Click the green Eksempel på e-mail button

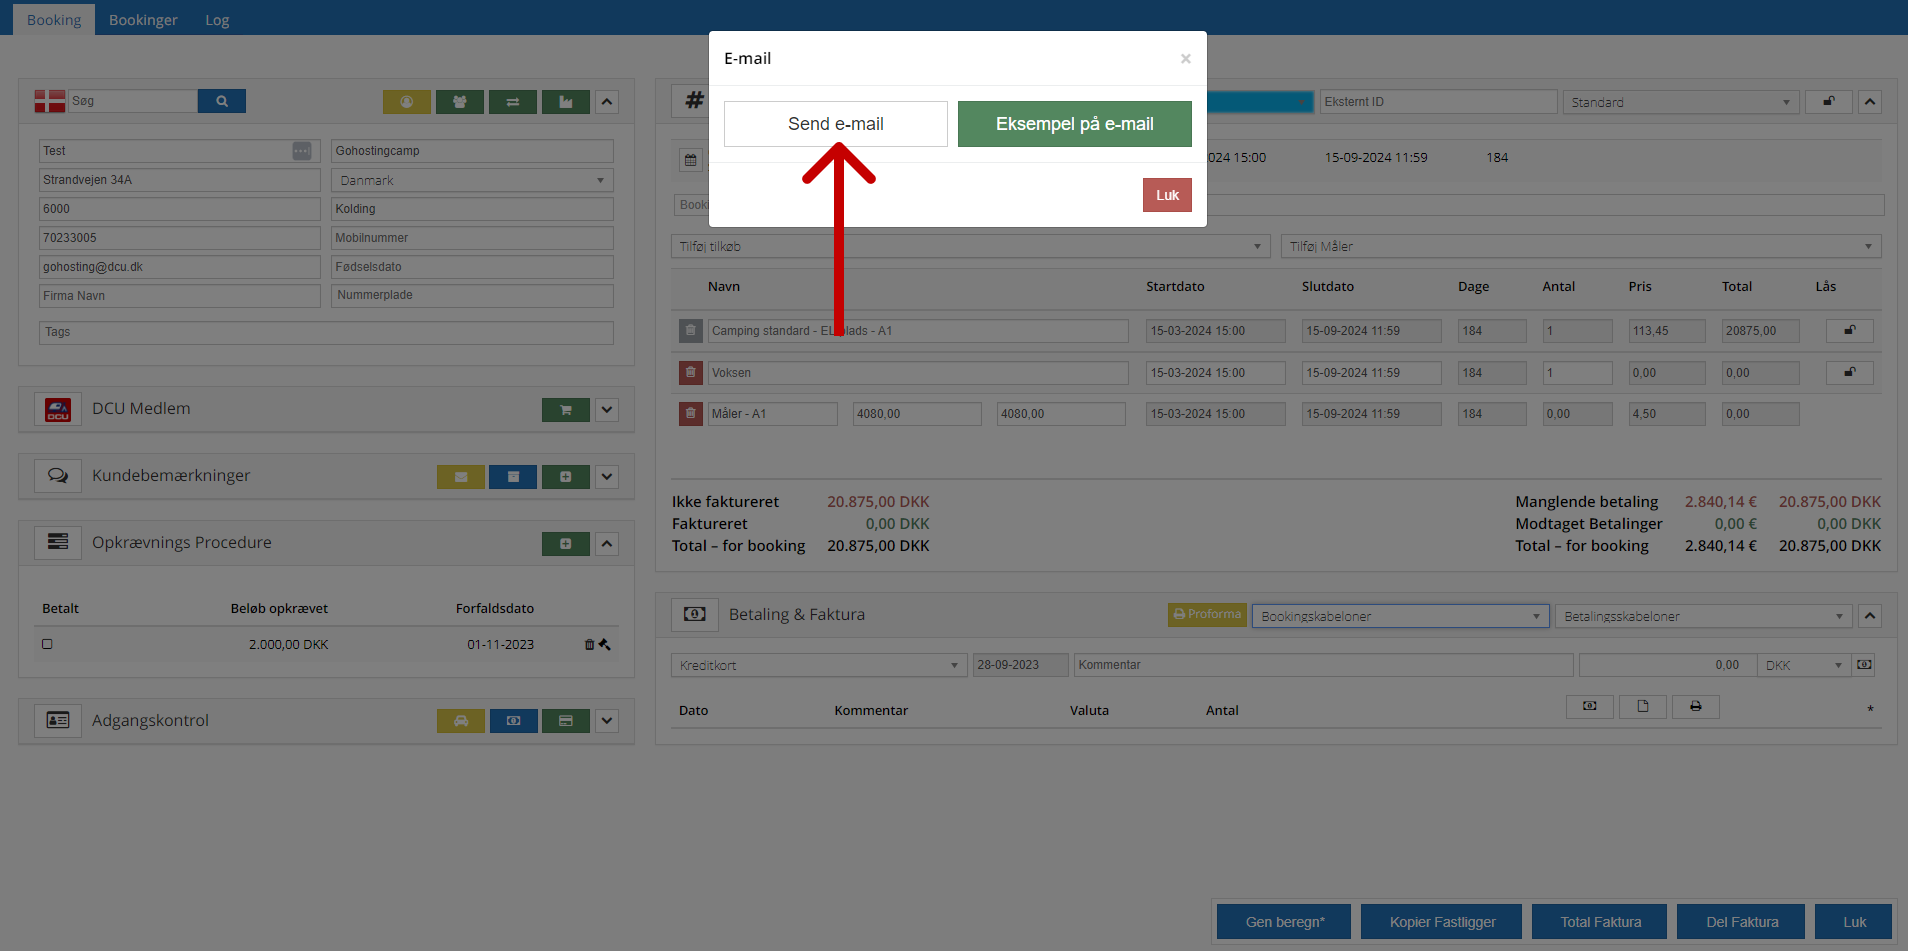click(1074, 124)
